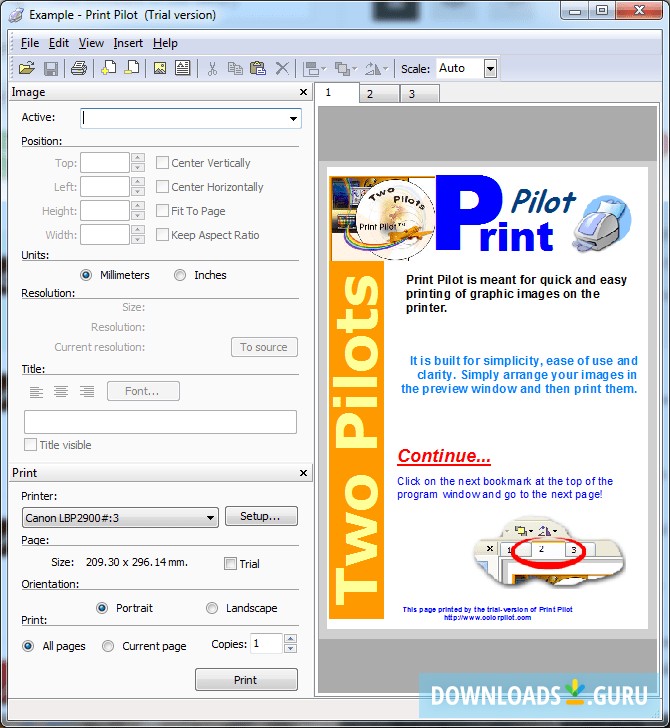Click the Save floppy disk icon
This screenshot has height=728, width=670.
pos(51,69)
